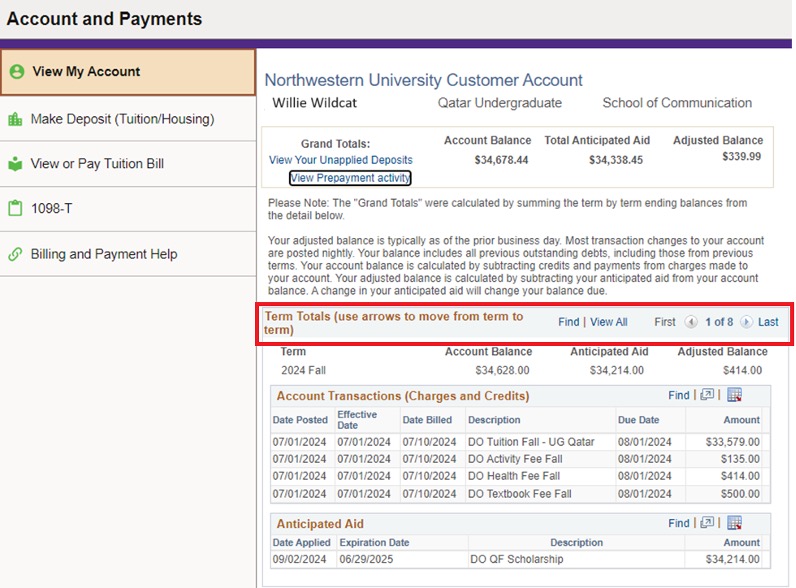The image size is (796, 588).
Task: Show next term with right arrow
Action: coord(746,322)
